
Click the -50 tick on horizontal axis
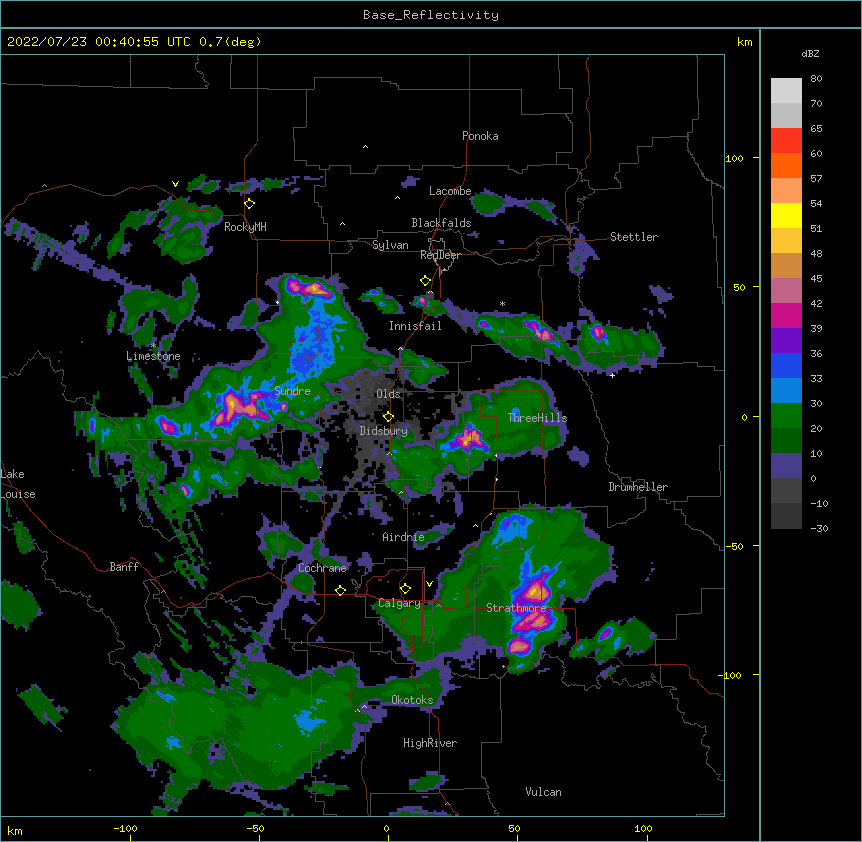255,828
